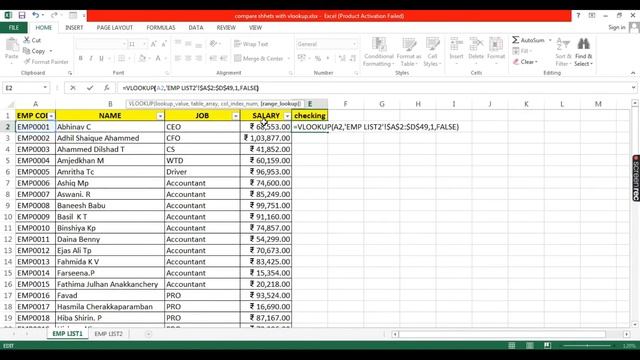Click the Save icon in quick access toolbar

click(22, 16)
